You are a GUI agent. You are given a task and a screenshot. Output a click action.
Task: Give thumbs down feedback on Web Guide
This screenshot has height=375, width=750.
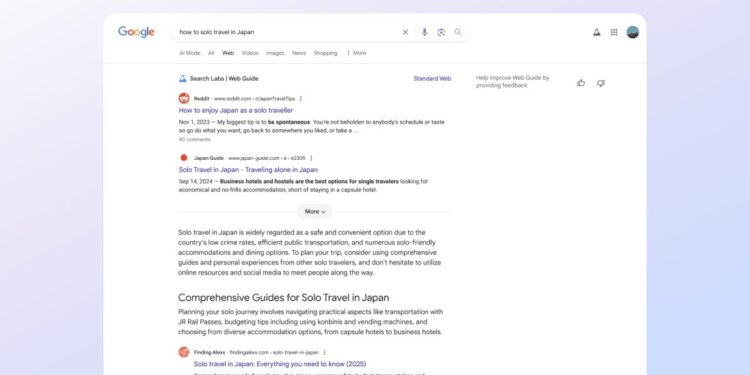tap(601, 83)
